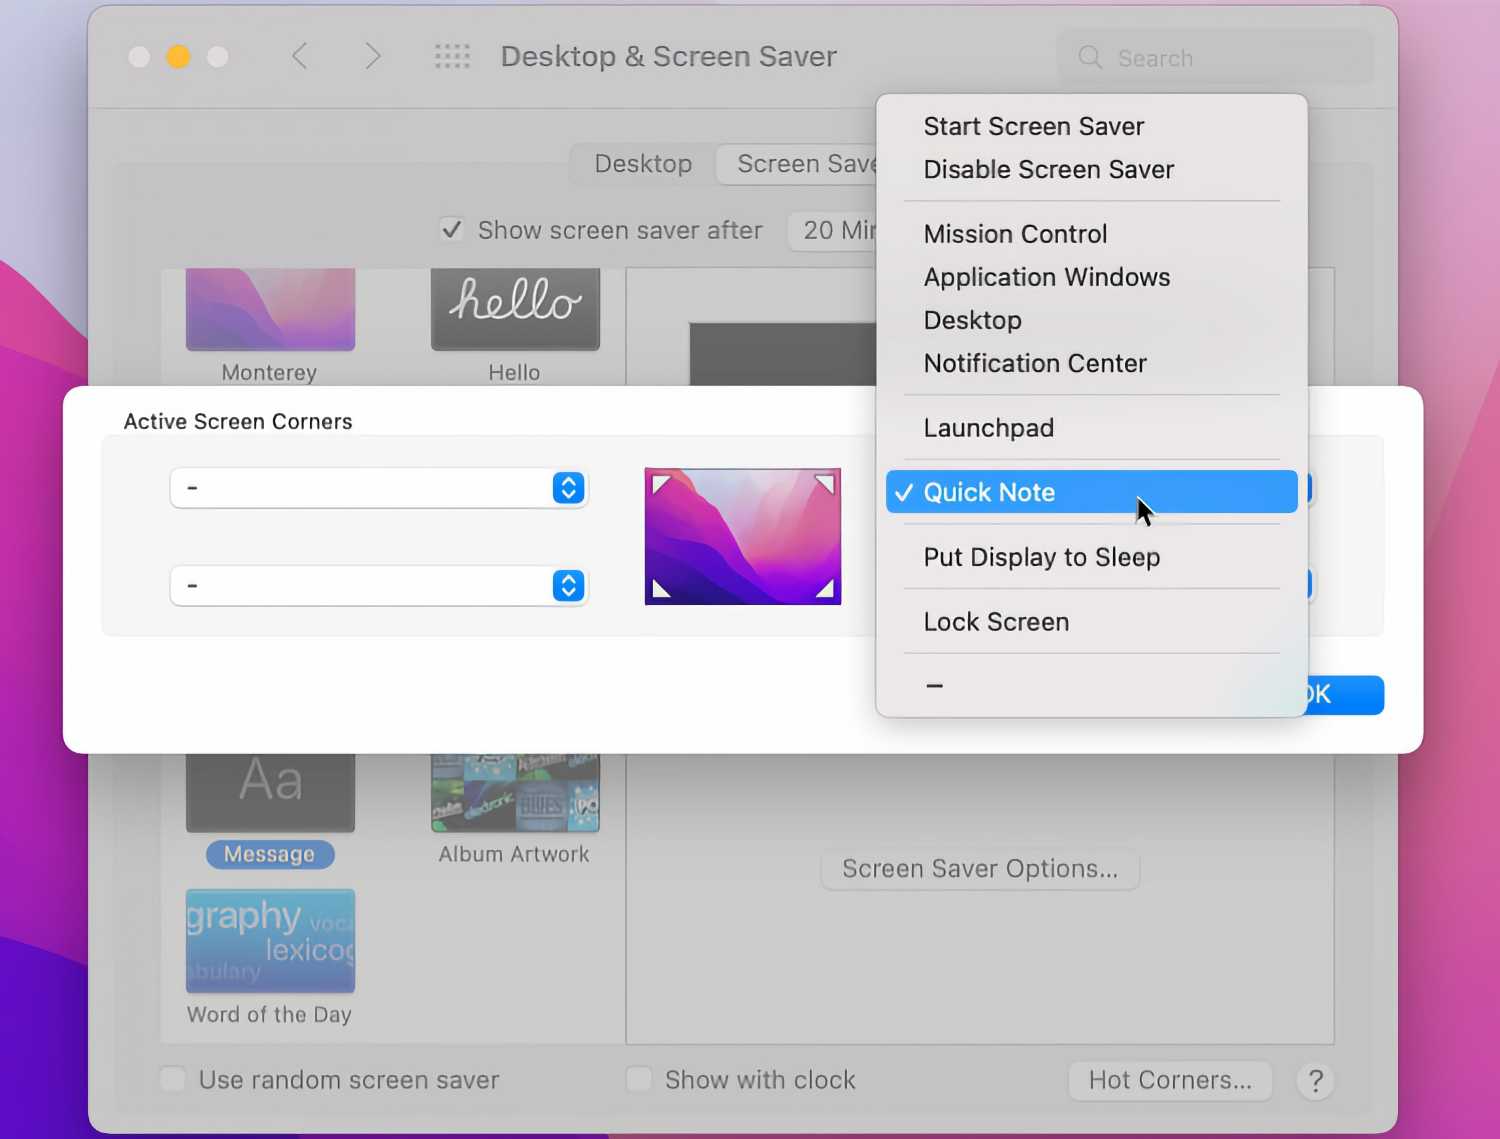Select the checked Quick Note item

(x=1091, y=492)
